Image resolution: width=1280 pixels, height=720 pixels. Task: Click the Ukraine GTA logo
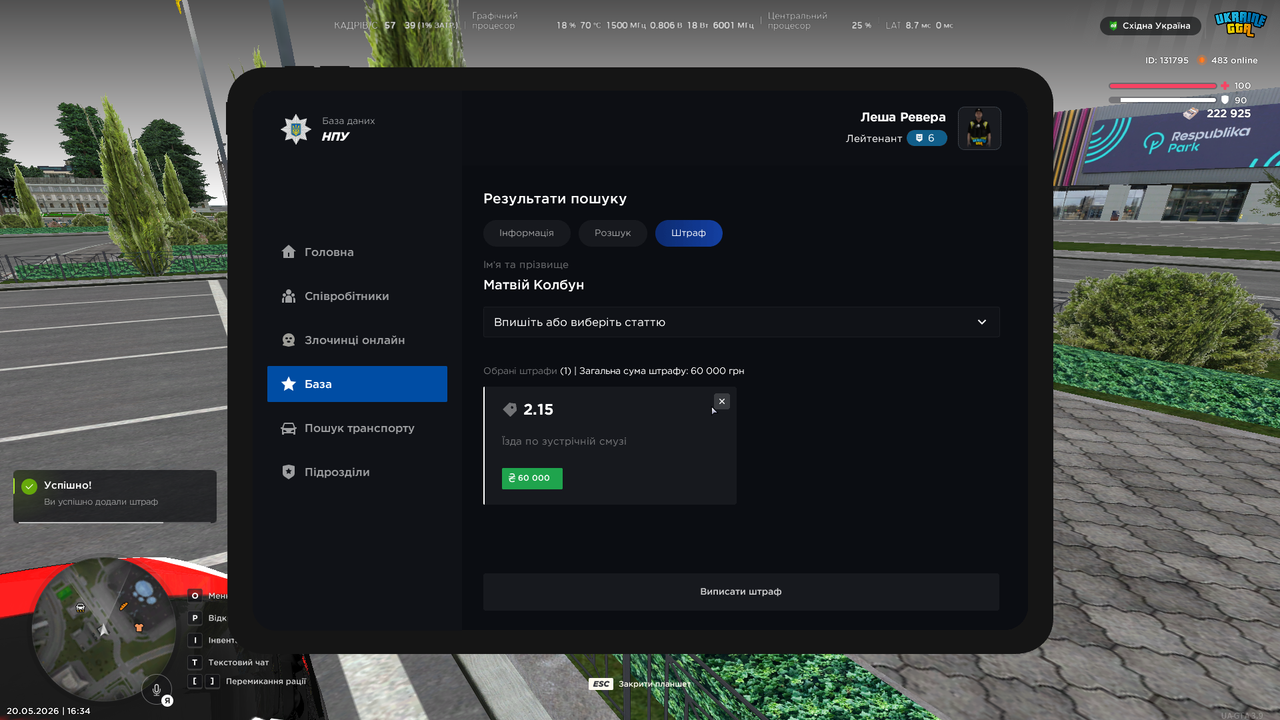(x=1240, y=22)
